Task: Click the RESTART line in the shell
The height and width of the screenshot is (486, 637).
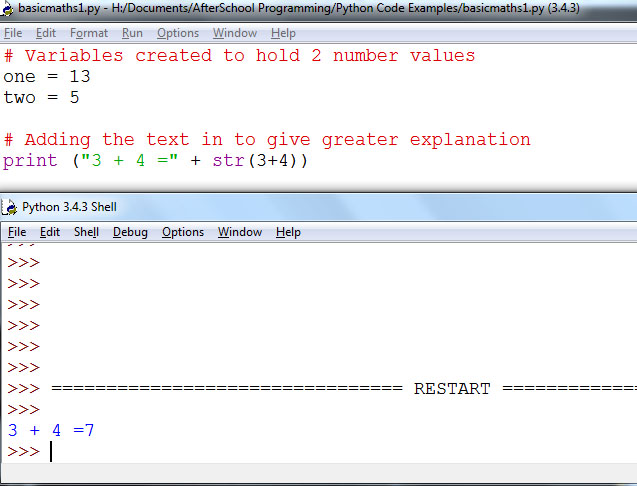Action: pyautogui.click(x=322, y=389)
